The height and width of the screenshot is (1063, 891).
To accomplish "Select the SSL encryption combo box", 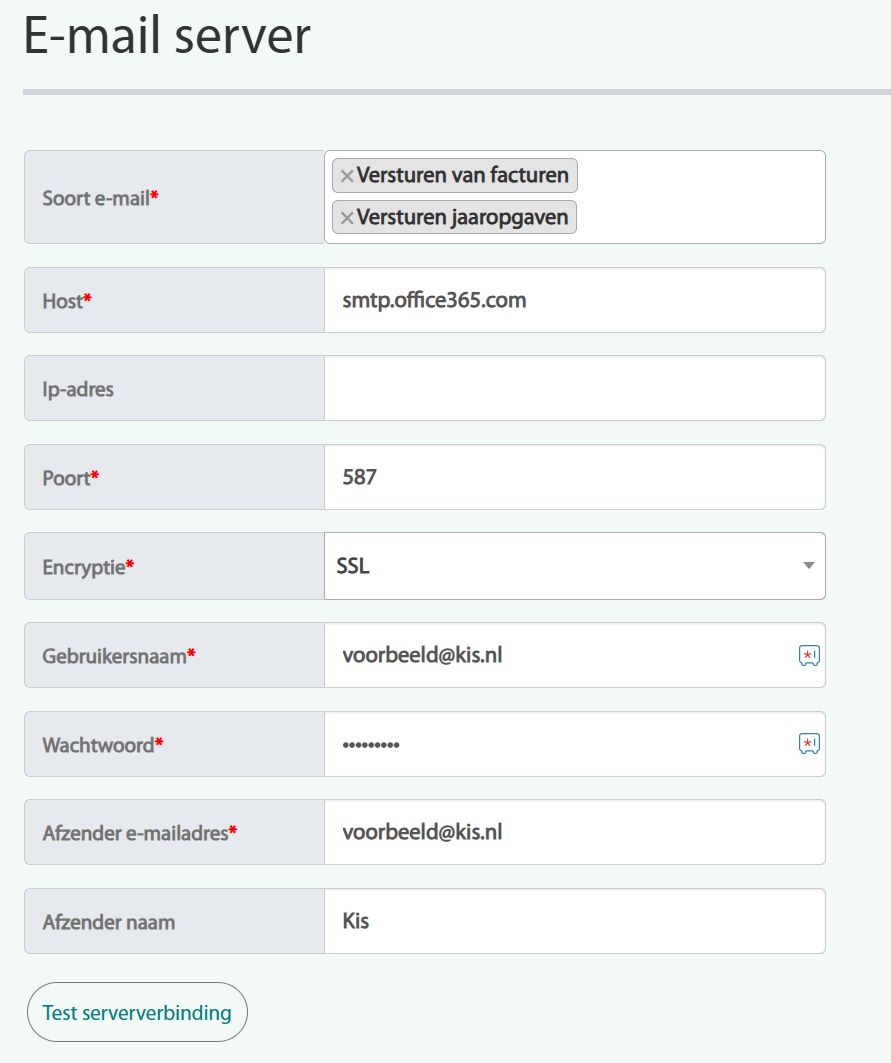I will [x=560, y=566].
